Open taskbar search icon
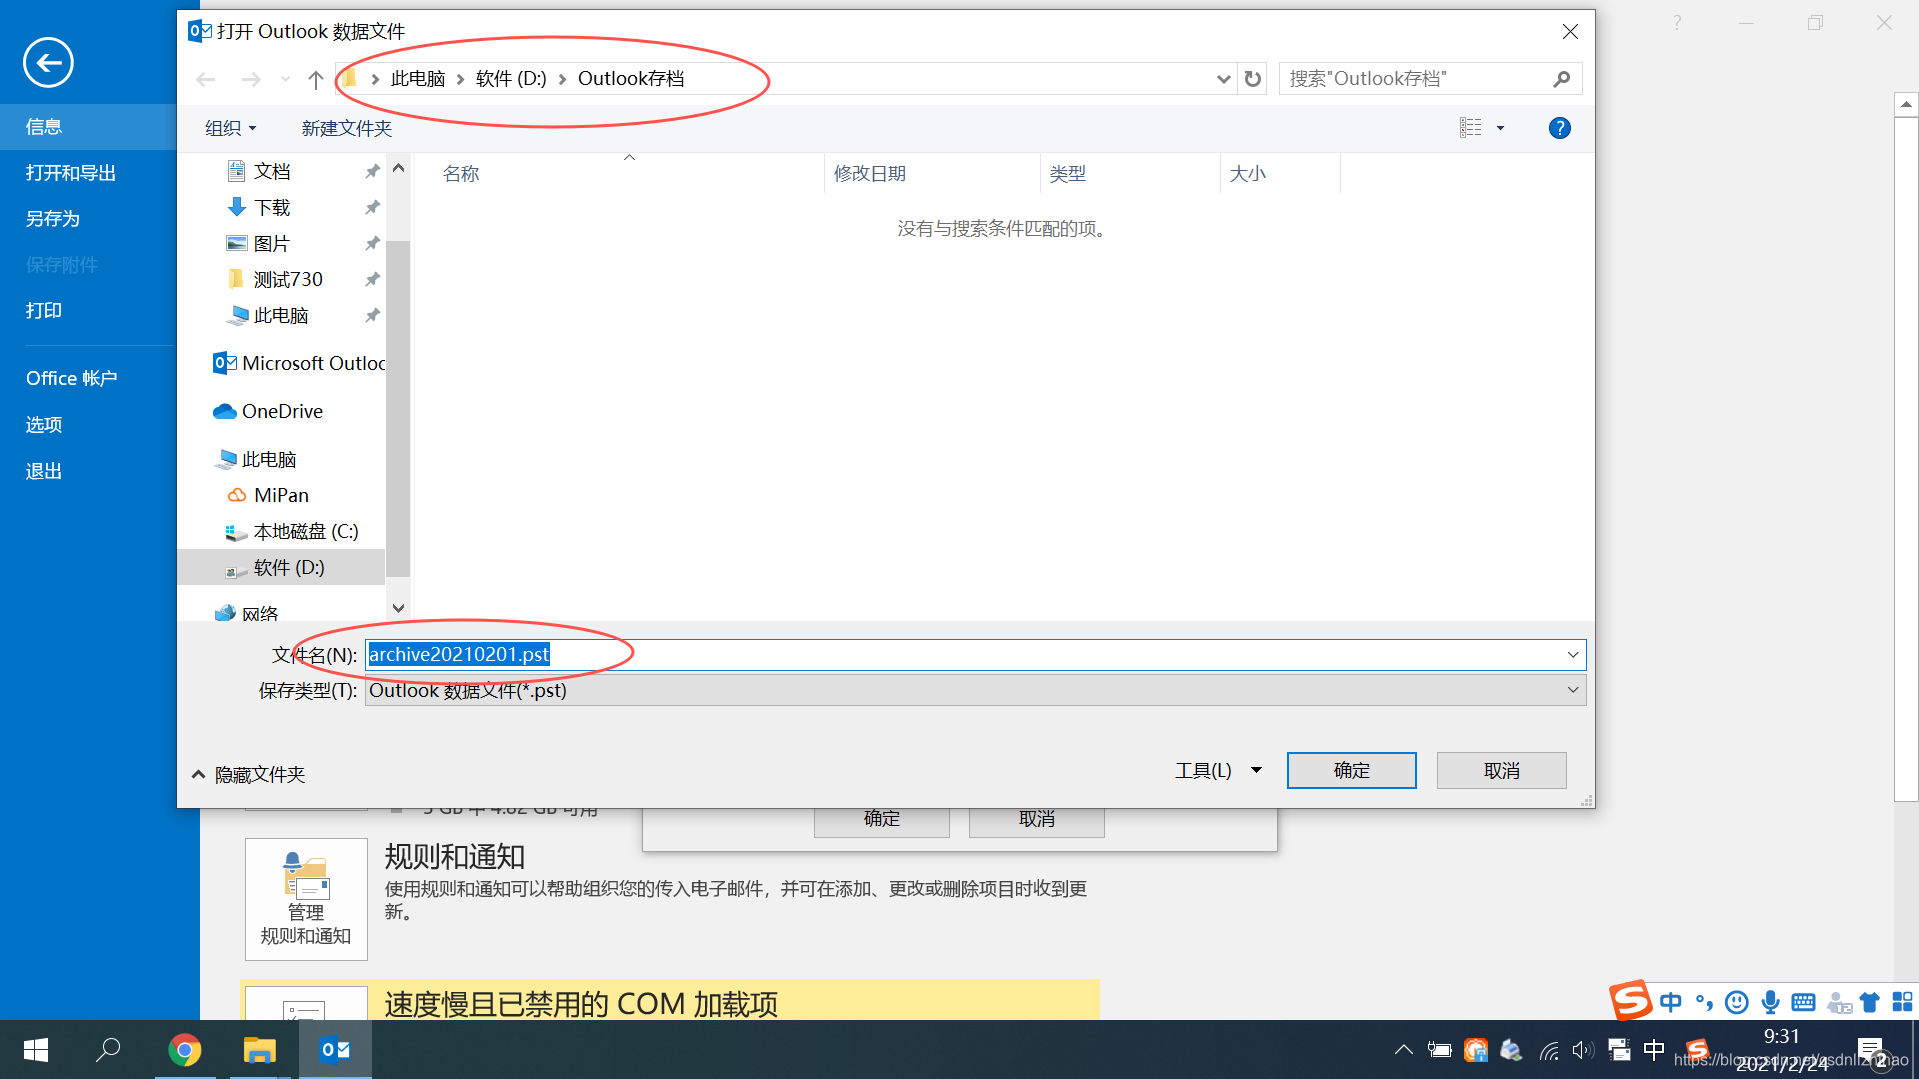Image resolution: width=1919 pixels, height=1079 pixels. [x=108, y=1050]
